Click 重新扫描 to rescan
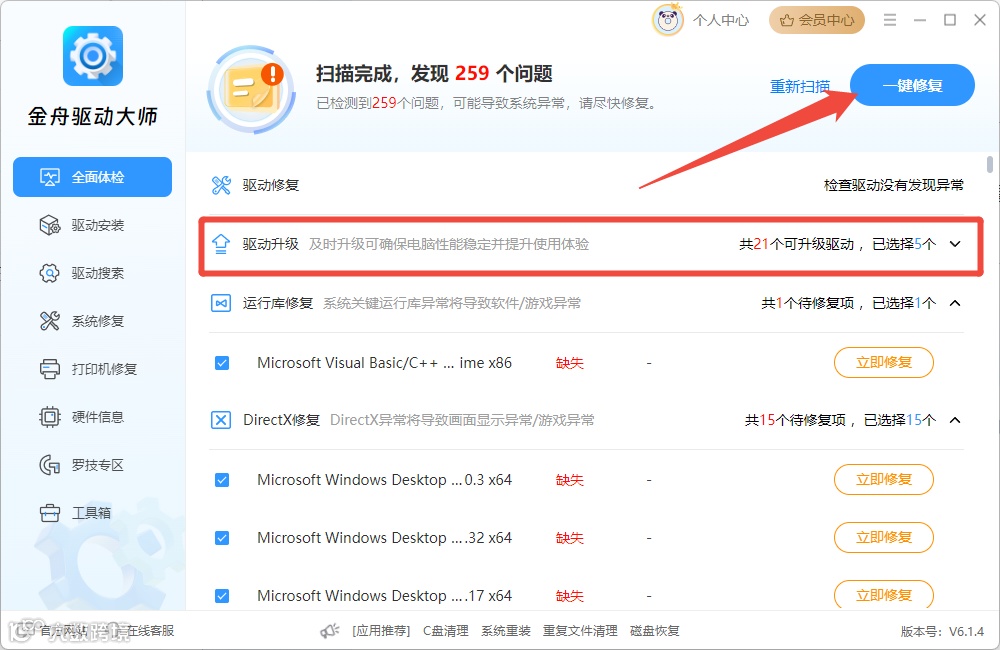 coord(800,86)
